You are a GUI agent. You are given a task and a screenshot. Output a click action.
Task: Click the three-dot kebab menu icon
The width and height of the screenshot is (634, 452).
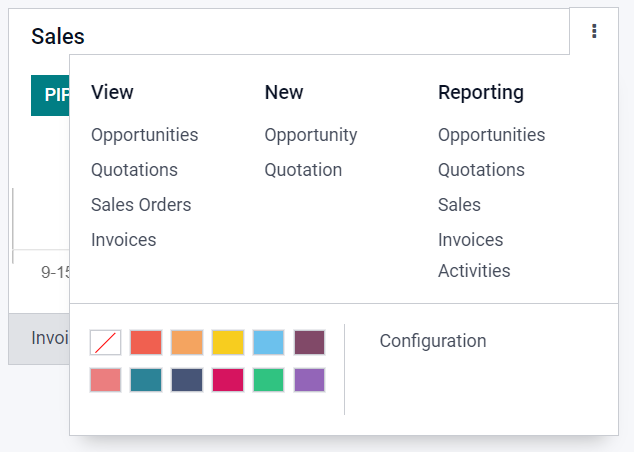tap(594, 32)
